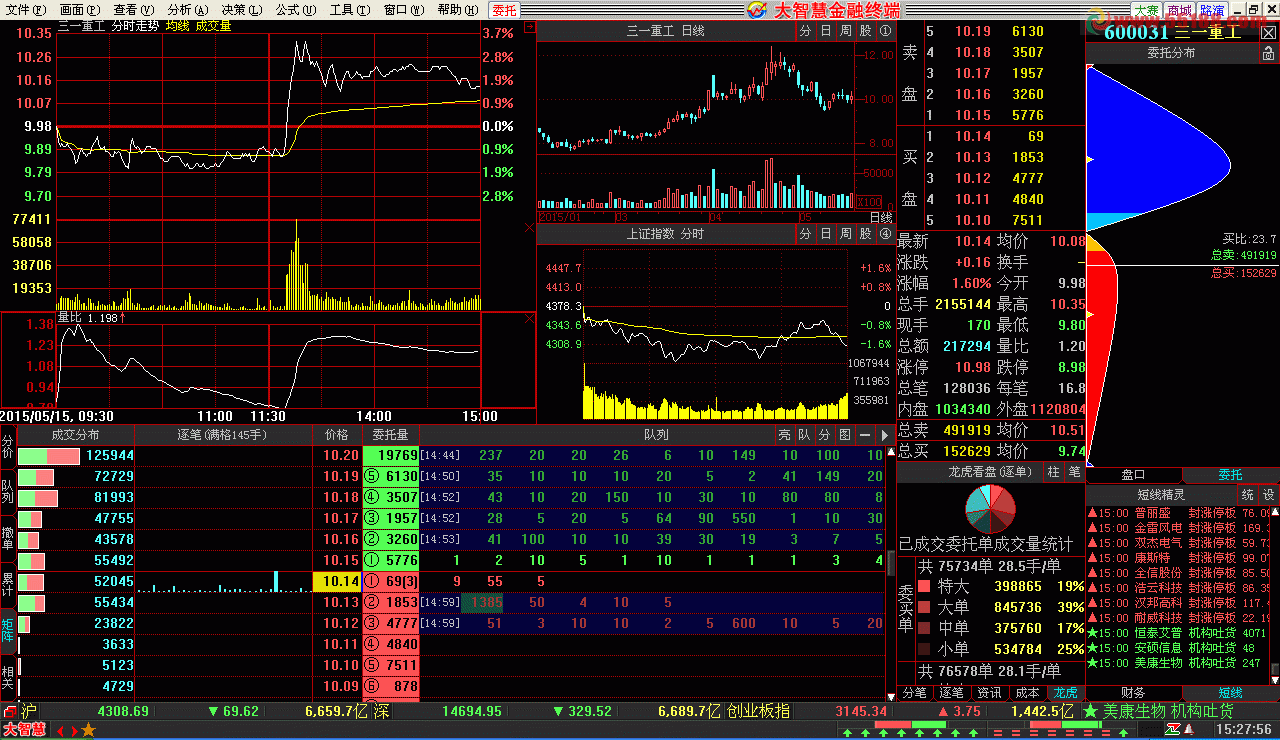Click the 商城 button at top right
Screen dimensions: 1280x740
point(1179,10)
